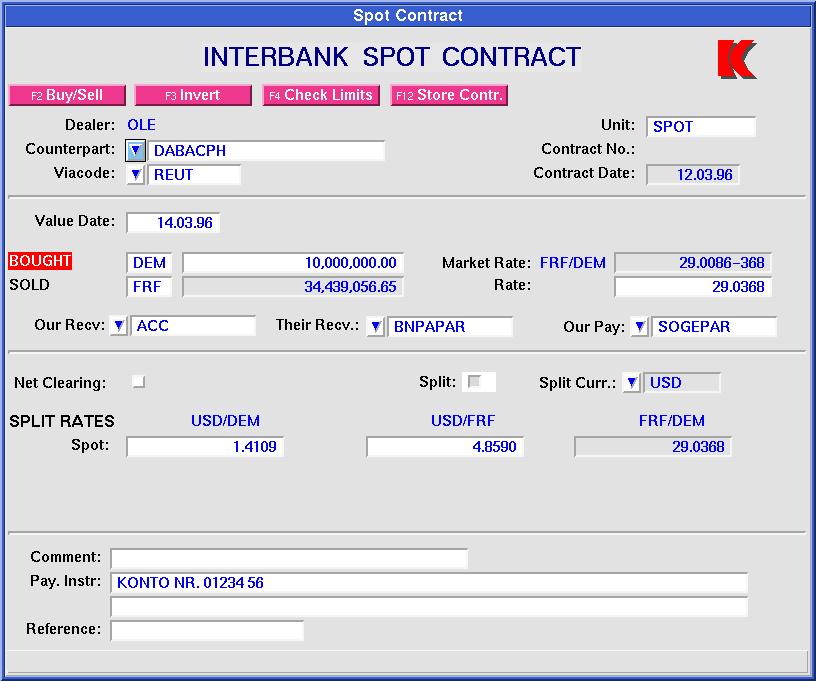Click the empty Reference field
This screenshot has height=681, width=816.
pos(207,631)
